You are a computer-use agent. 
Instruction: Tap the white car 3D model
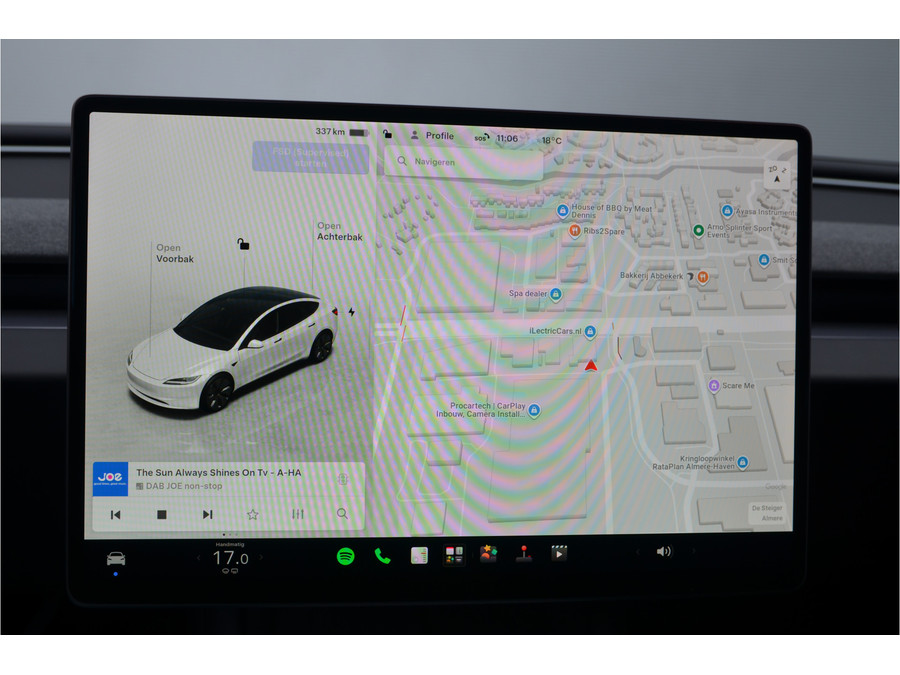[231, 349]
